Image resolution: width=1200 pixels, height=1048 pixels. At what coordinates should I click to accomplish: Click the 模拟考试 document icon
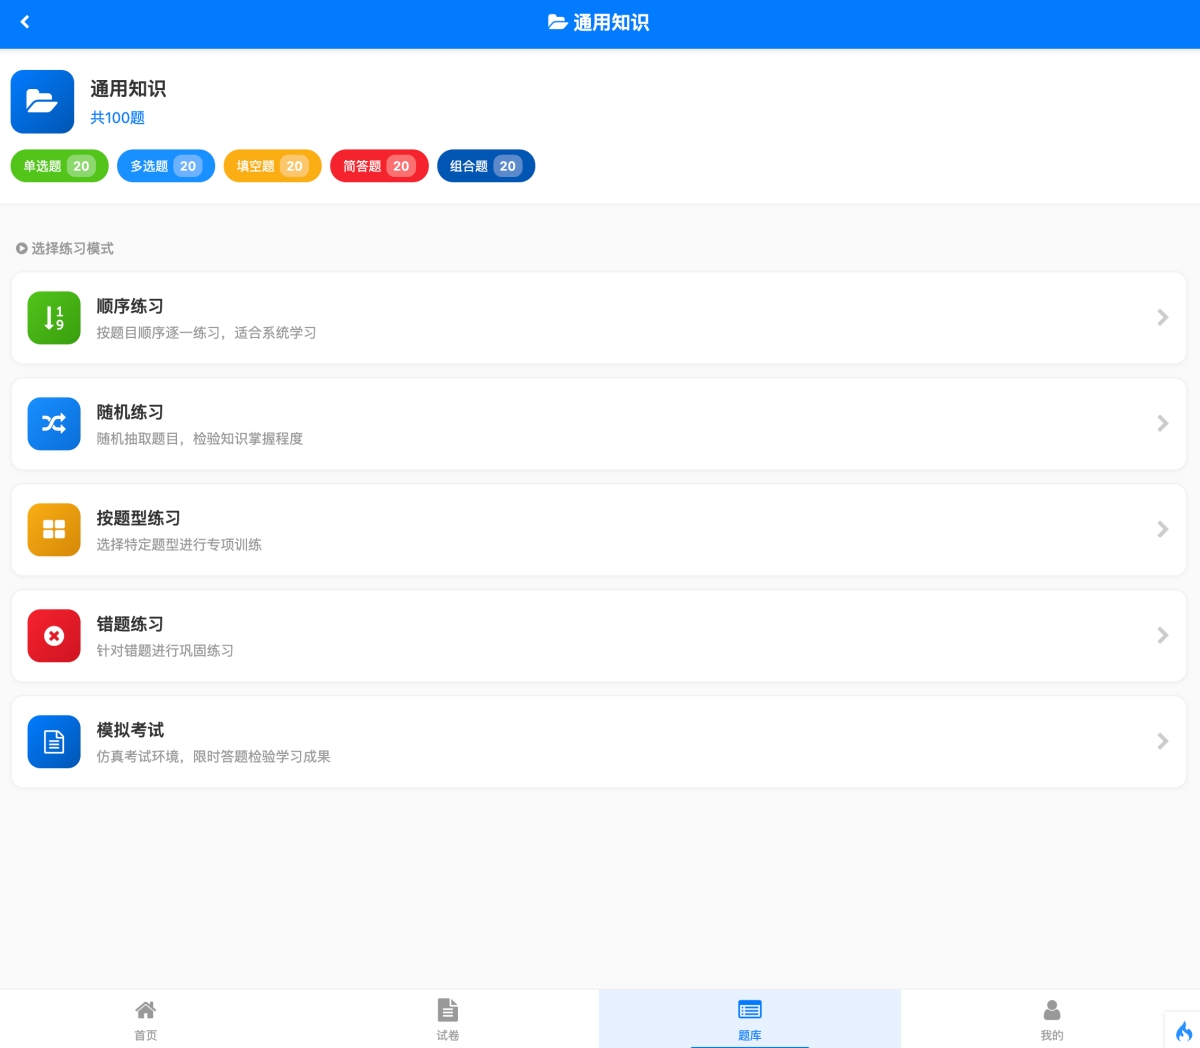(54, 742)
